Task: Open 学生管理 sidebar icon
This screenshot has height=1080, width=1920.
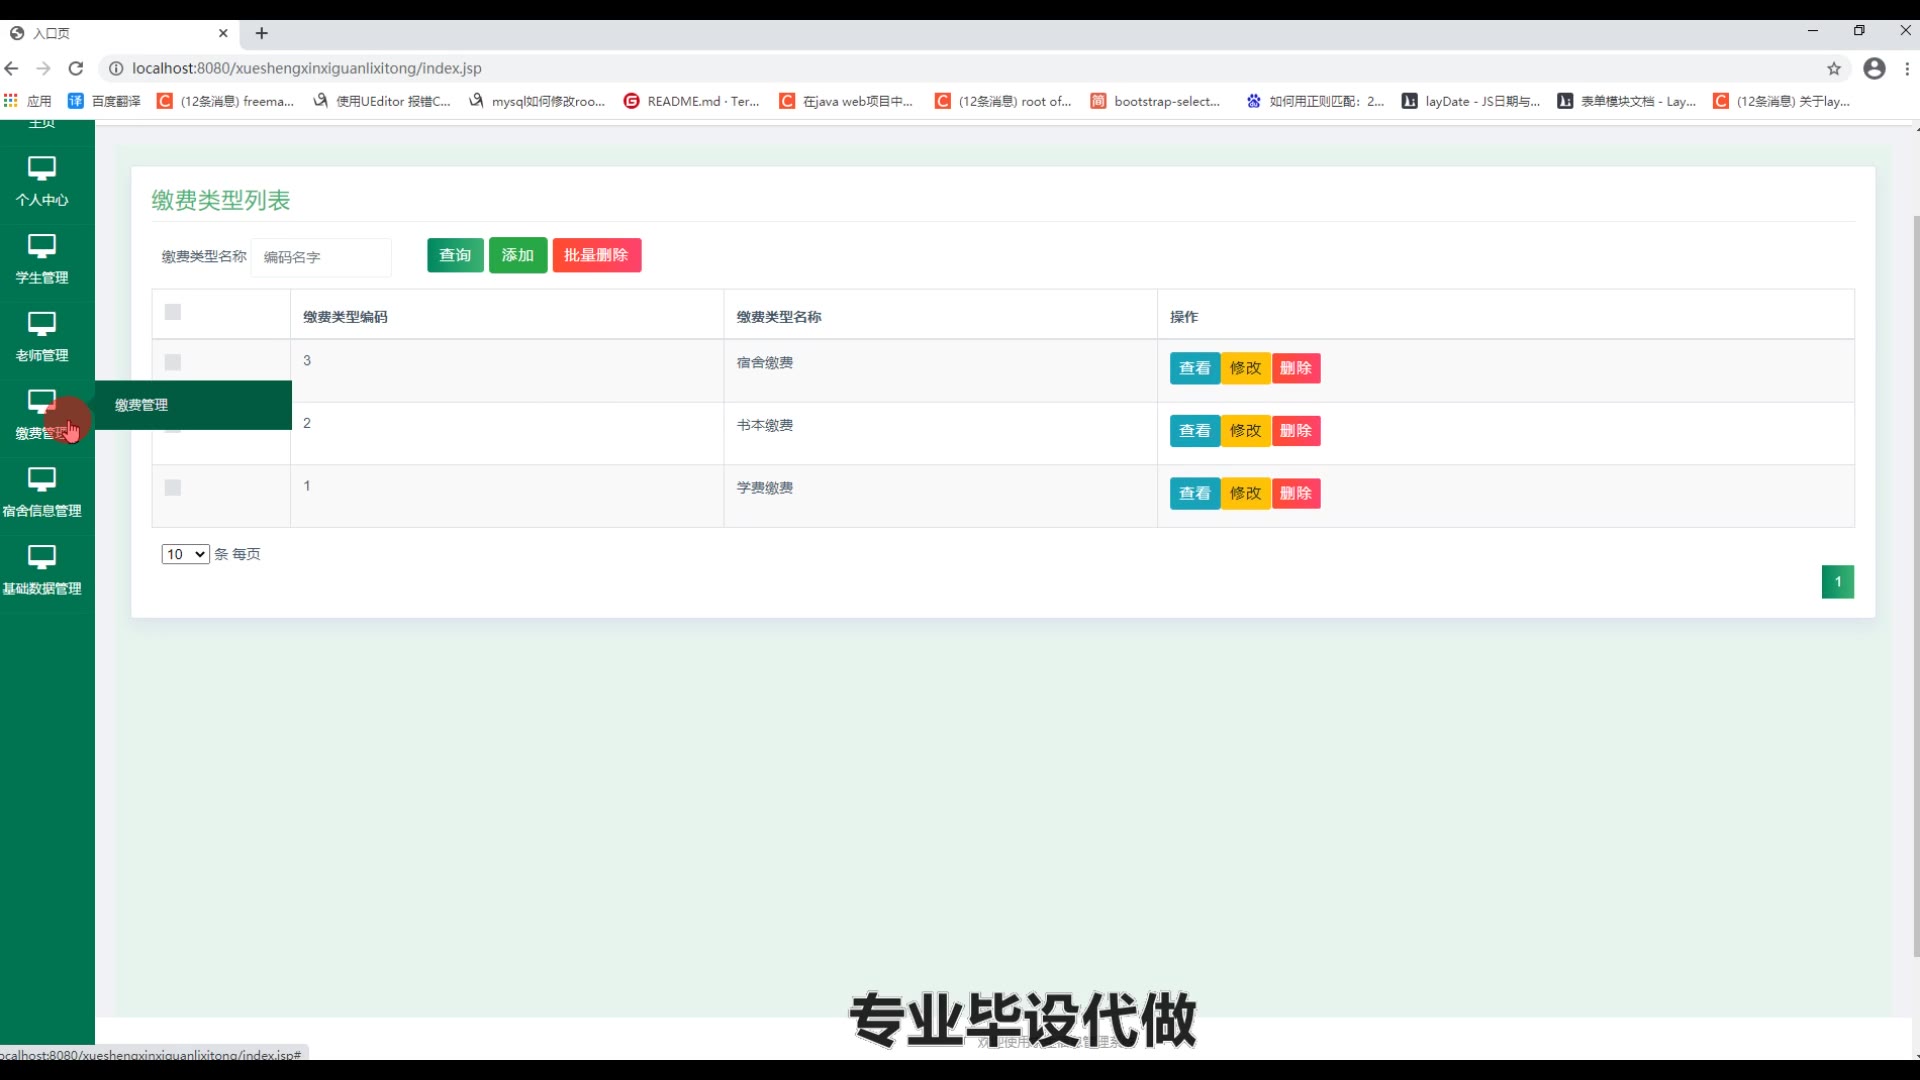Action: 41,246
